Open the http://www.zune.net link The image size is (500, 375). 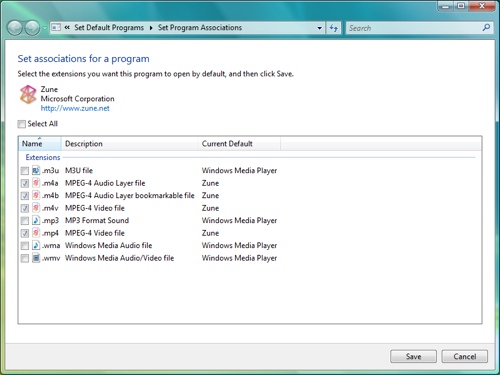click(x=75, y=108)
